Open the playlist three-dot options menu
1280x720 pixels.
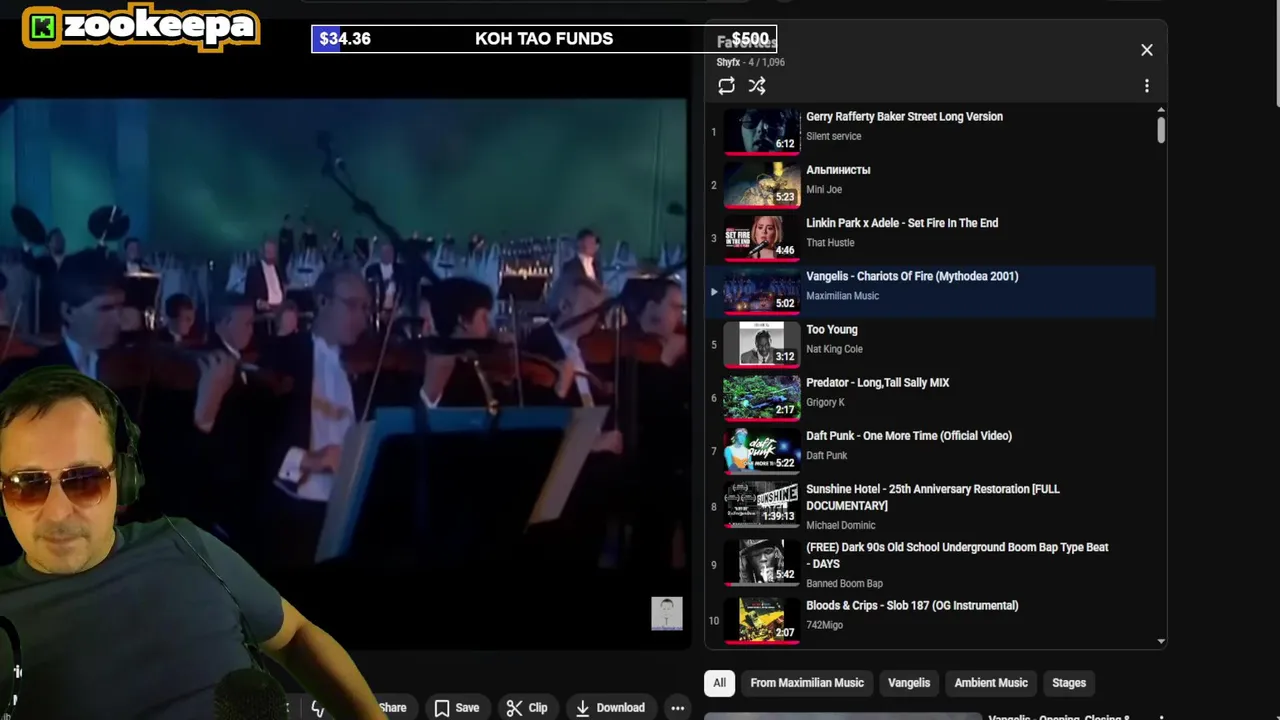pos(1146,86)
